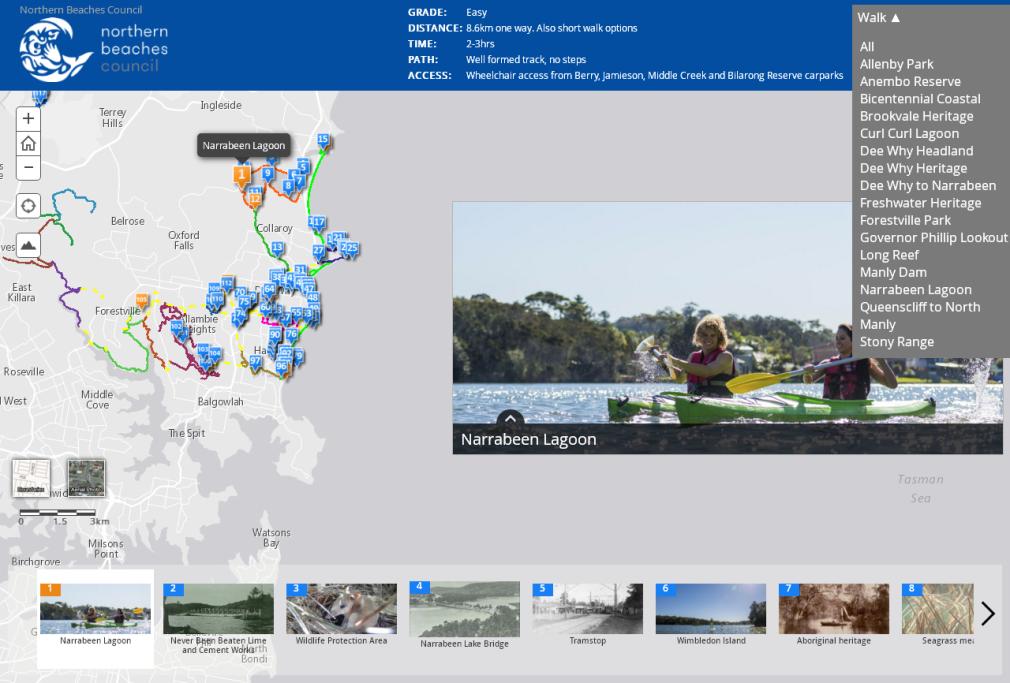Reset map to home extent
The width and height of the screenshot is (1010, 683).
coord(28,143)
